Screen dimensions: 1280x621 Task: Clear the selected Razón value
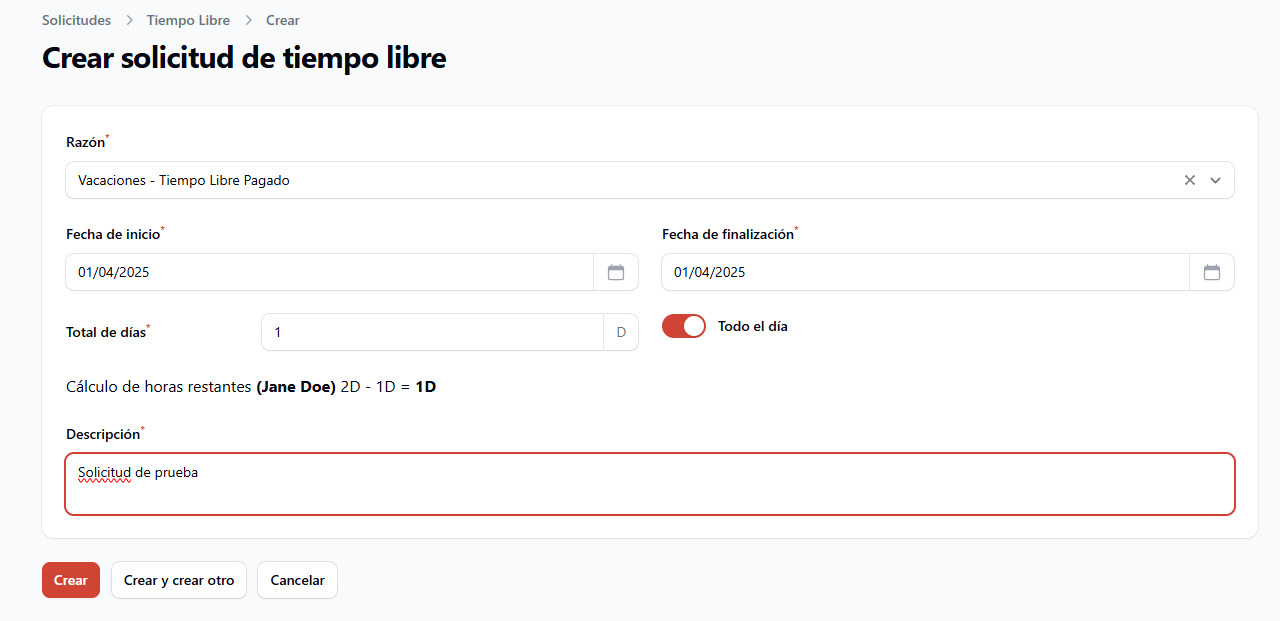coord(1190,180)
